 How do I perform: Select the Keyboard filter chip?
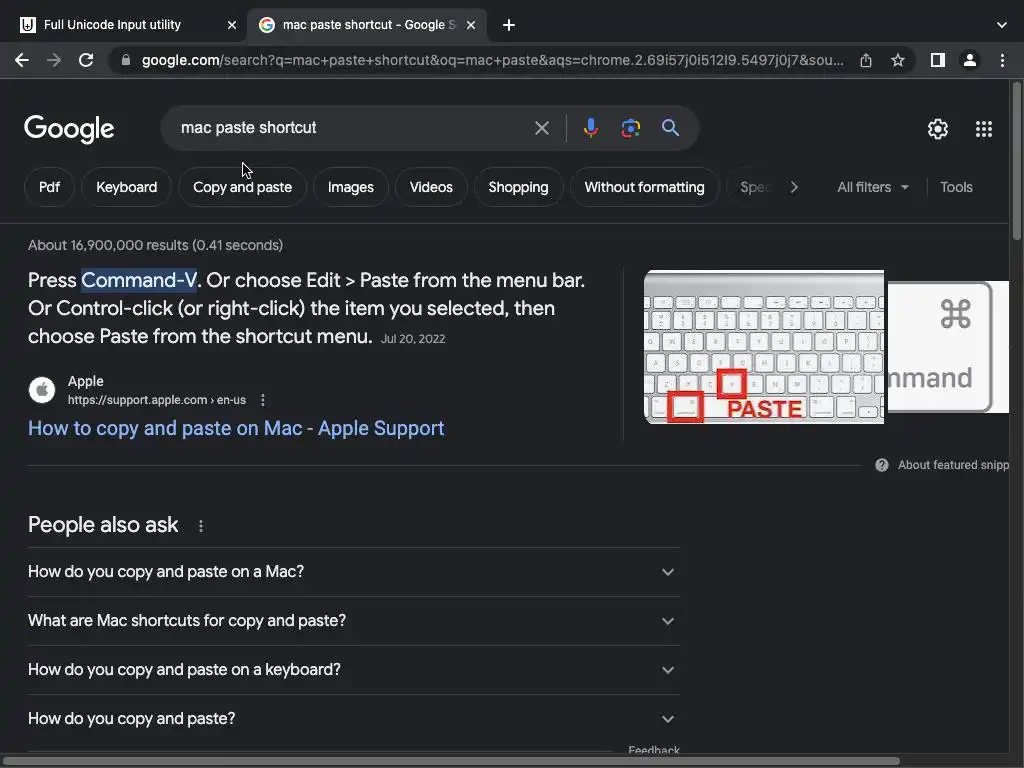click(x=127, y=187)
